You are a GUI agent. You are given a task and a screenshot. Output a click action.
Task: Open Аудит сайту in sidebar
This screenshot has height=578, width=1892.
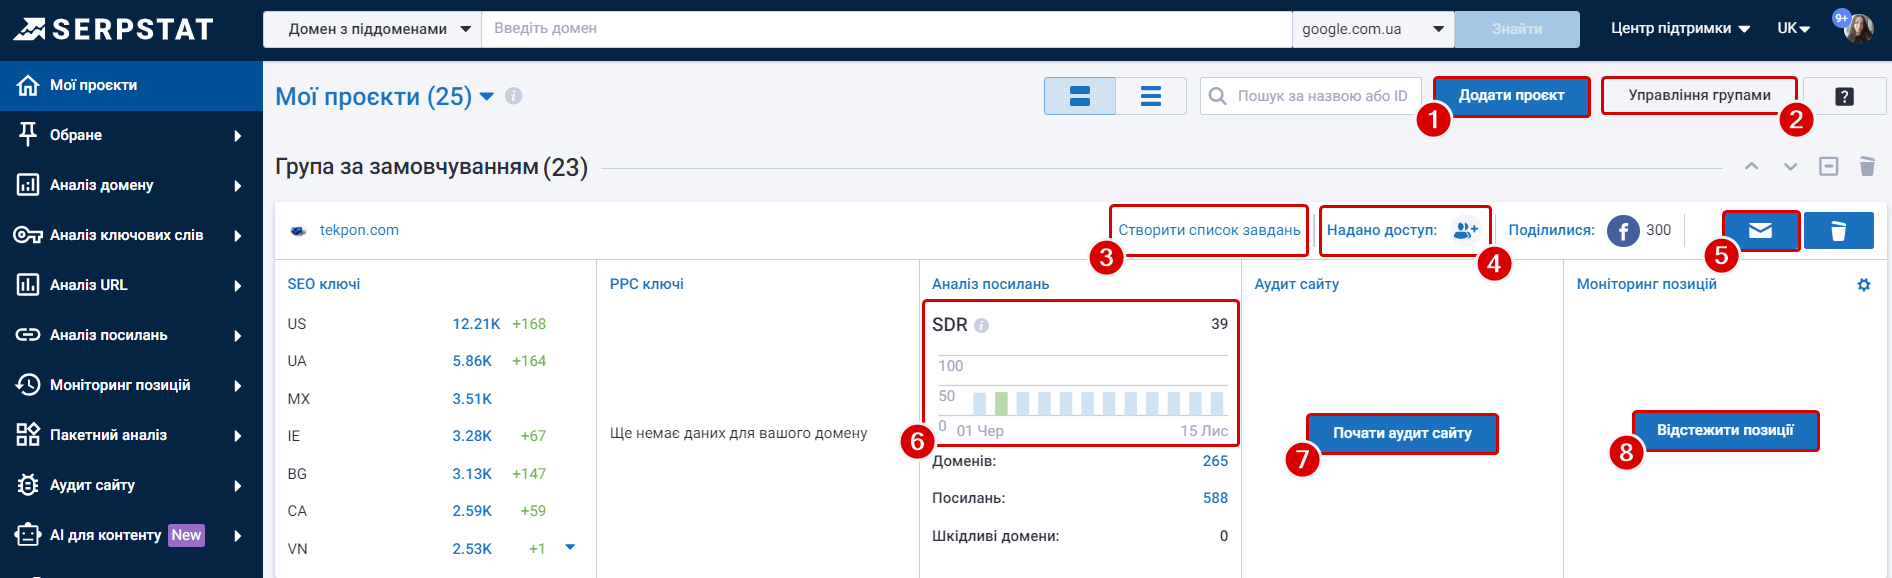[131, 485]
